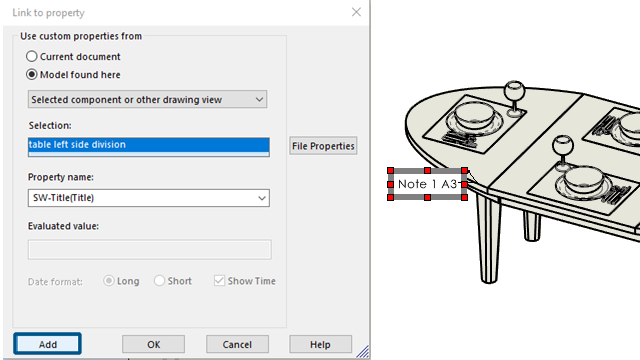Click the File Properties button

point(323,146)
